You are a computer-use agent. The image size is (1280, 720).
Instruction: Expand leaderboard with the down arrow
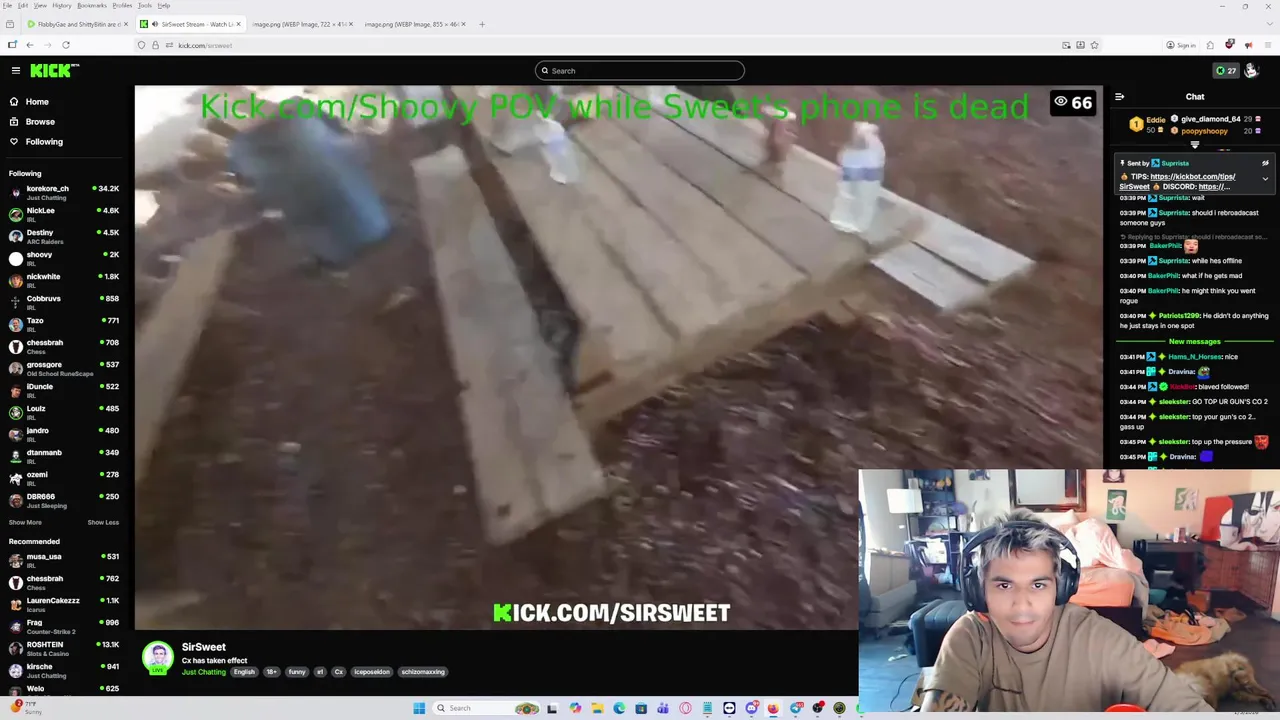[1195, 146]
